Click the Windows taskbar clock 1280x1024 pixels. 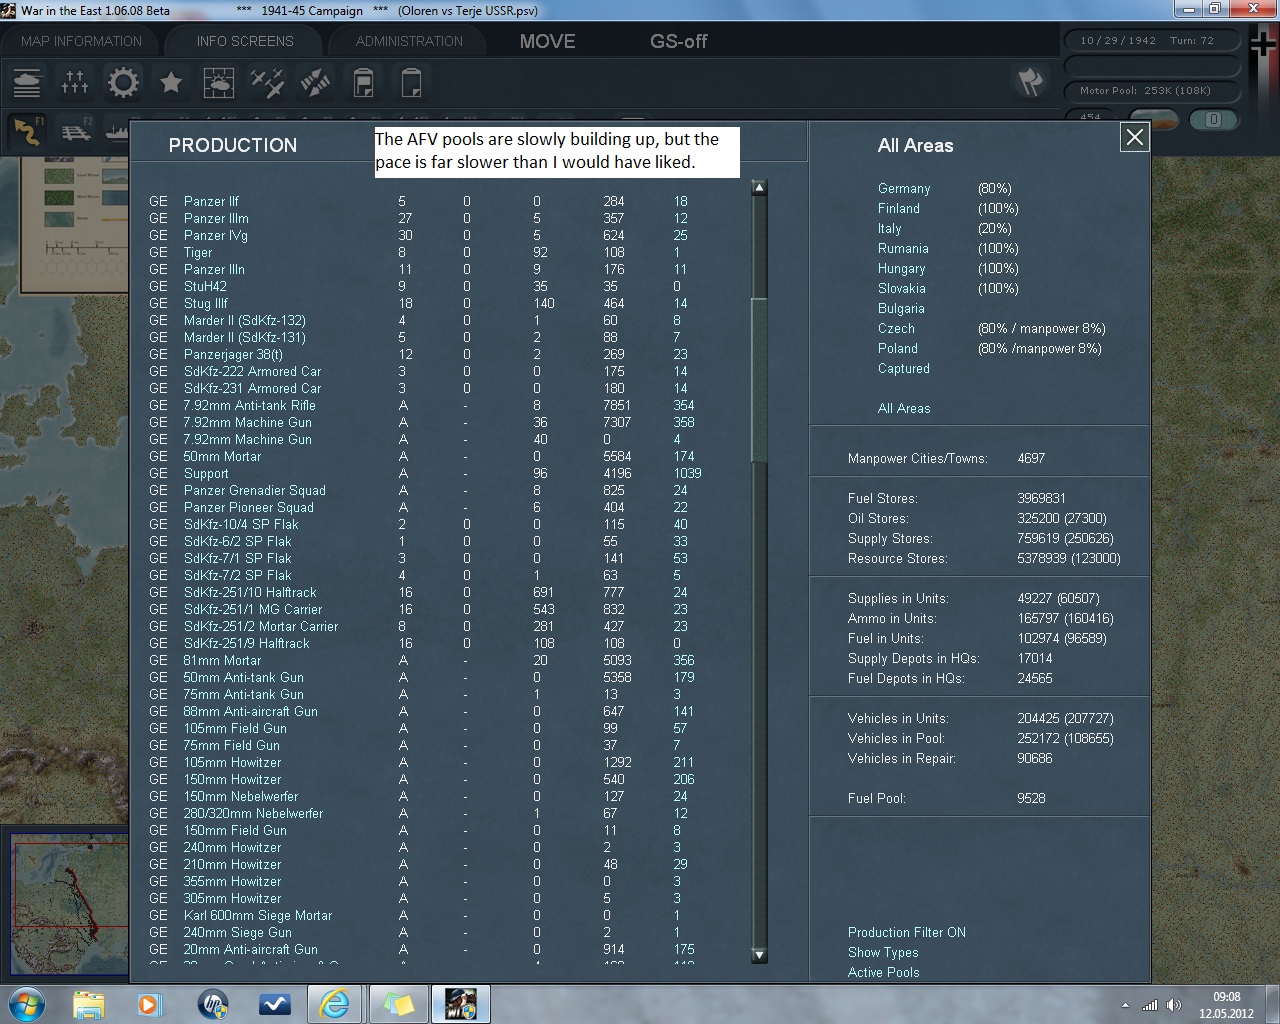[x=1227, y=1004]
